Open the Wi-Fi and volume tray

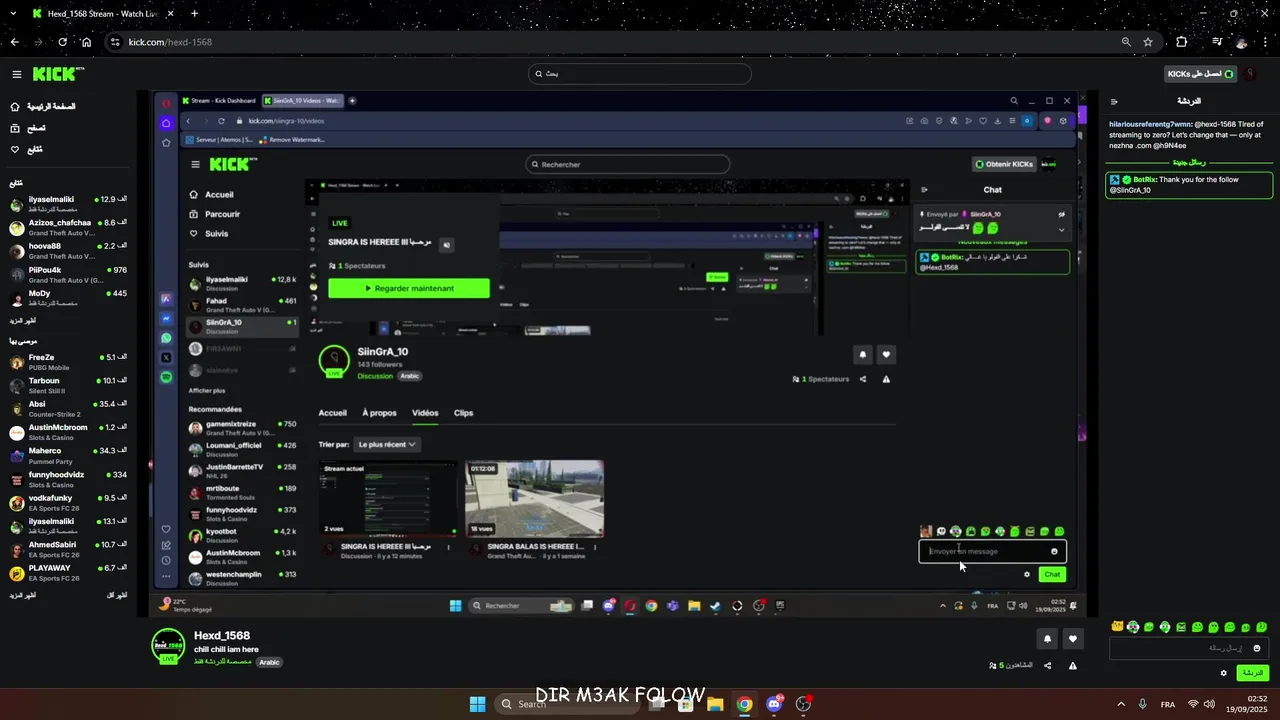pyautogui.click(x=1203, y=704)
